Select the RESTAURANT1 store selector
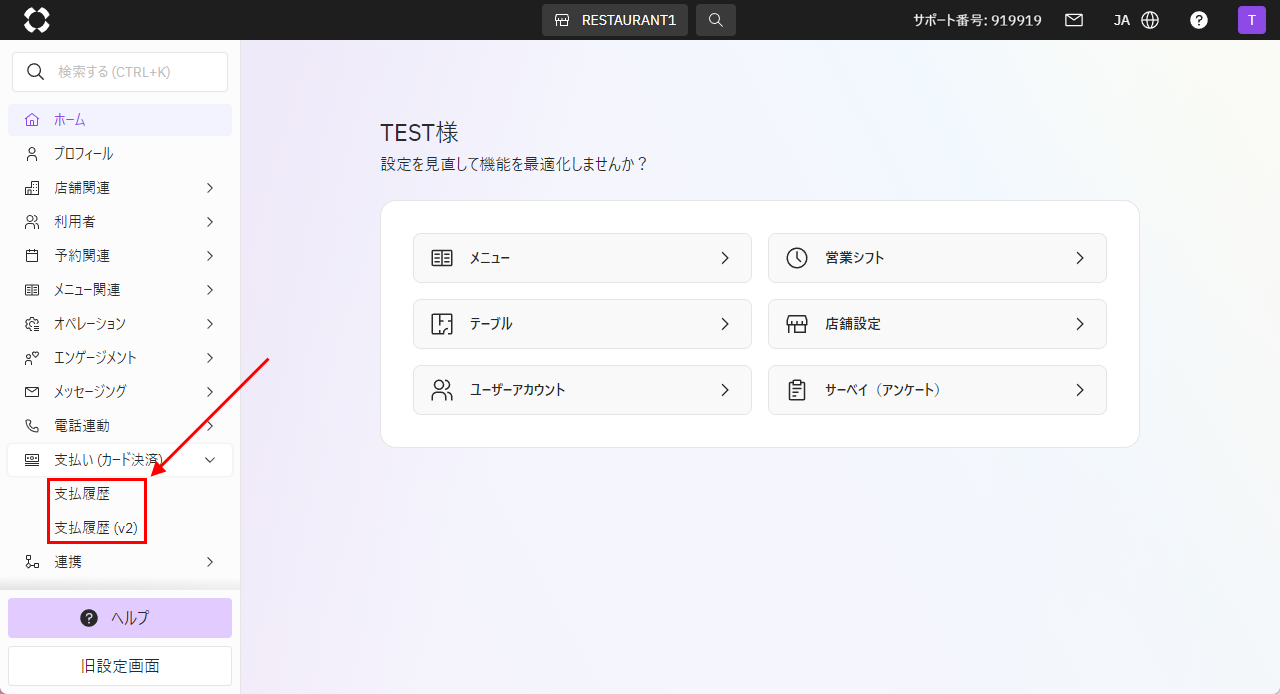1280x694 pixels. 615,20
